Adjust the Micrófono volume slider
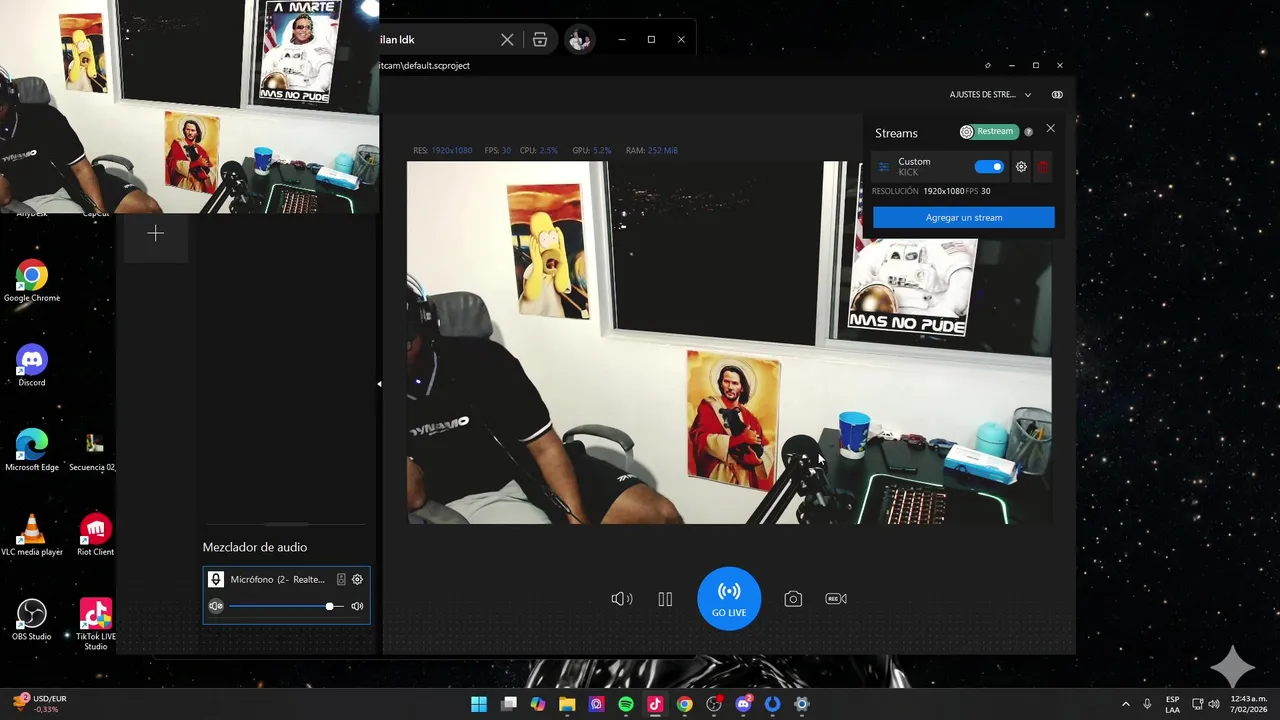Screen dimensions: 1280x720 286,606
